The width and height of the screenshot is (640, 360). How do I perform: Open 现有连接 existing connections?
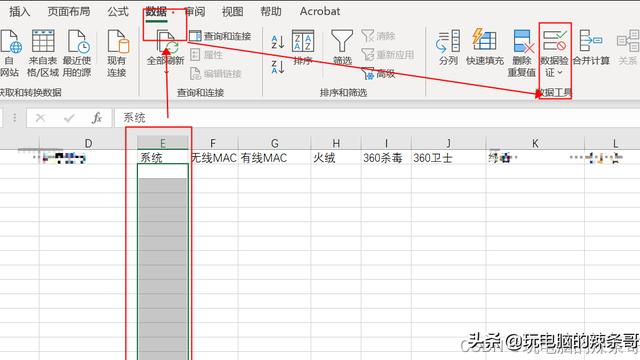pos(118,53)
